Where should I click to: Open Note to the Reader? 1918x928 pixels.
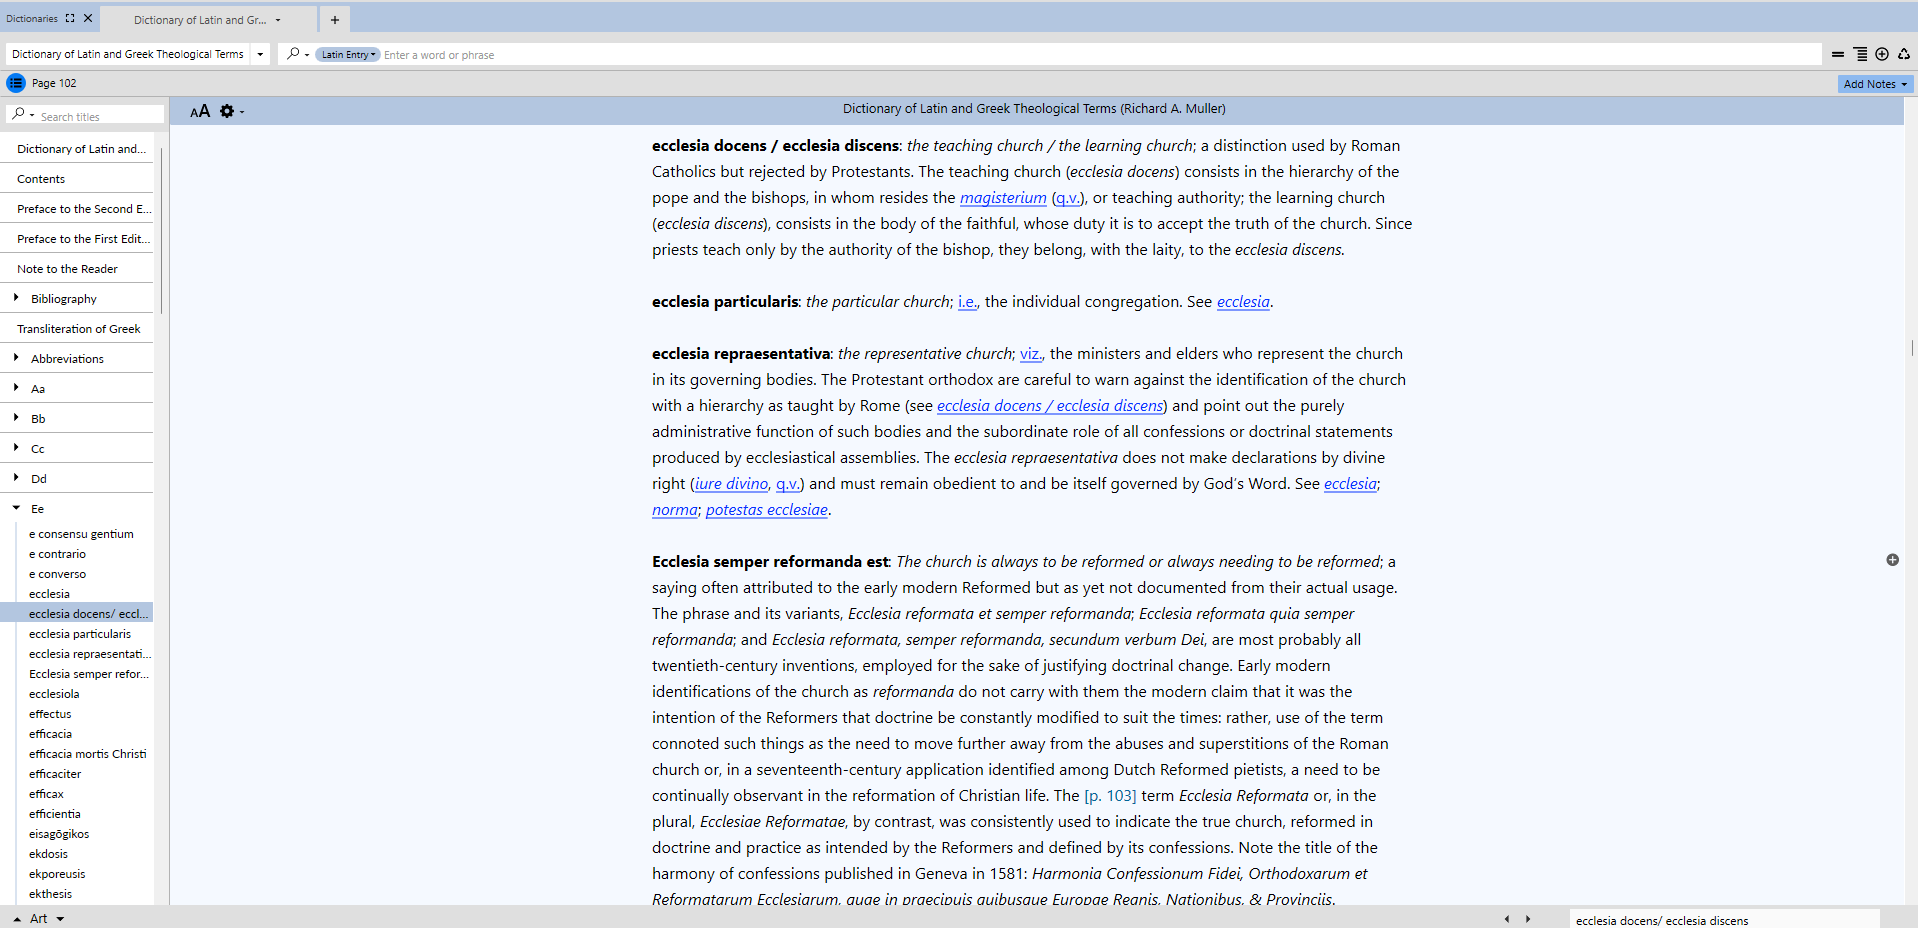pyautogui.click(x=67, y=269)
